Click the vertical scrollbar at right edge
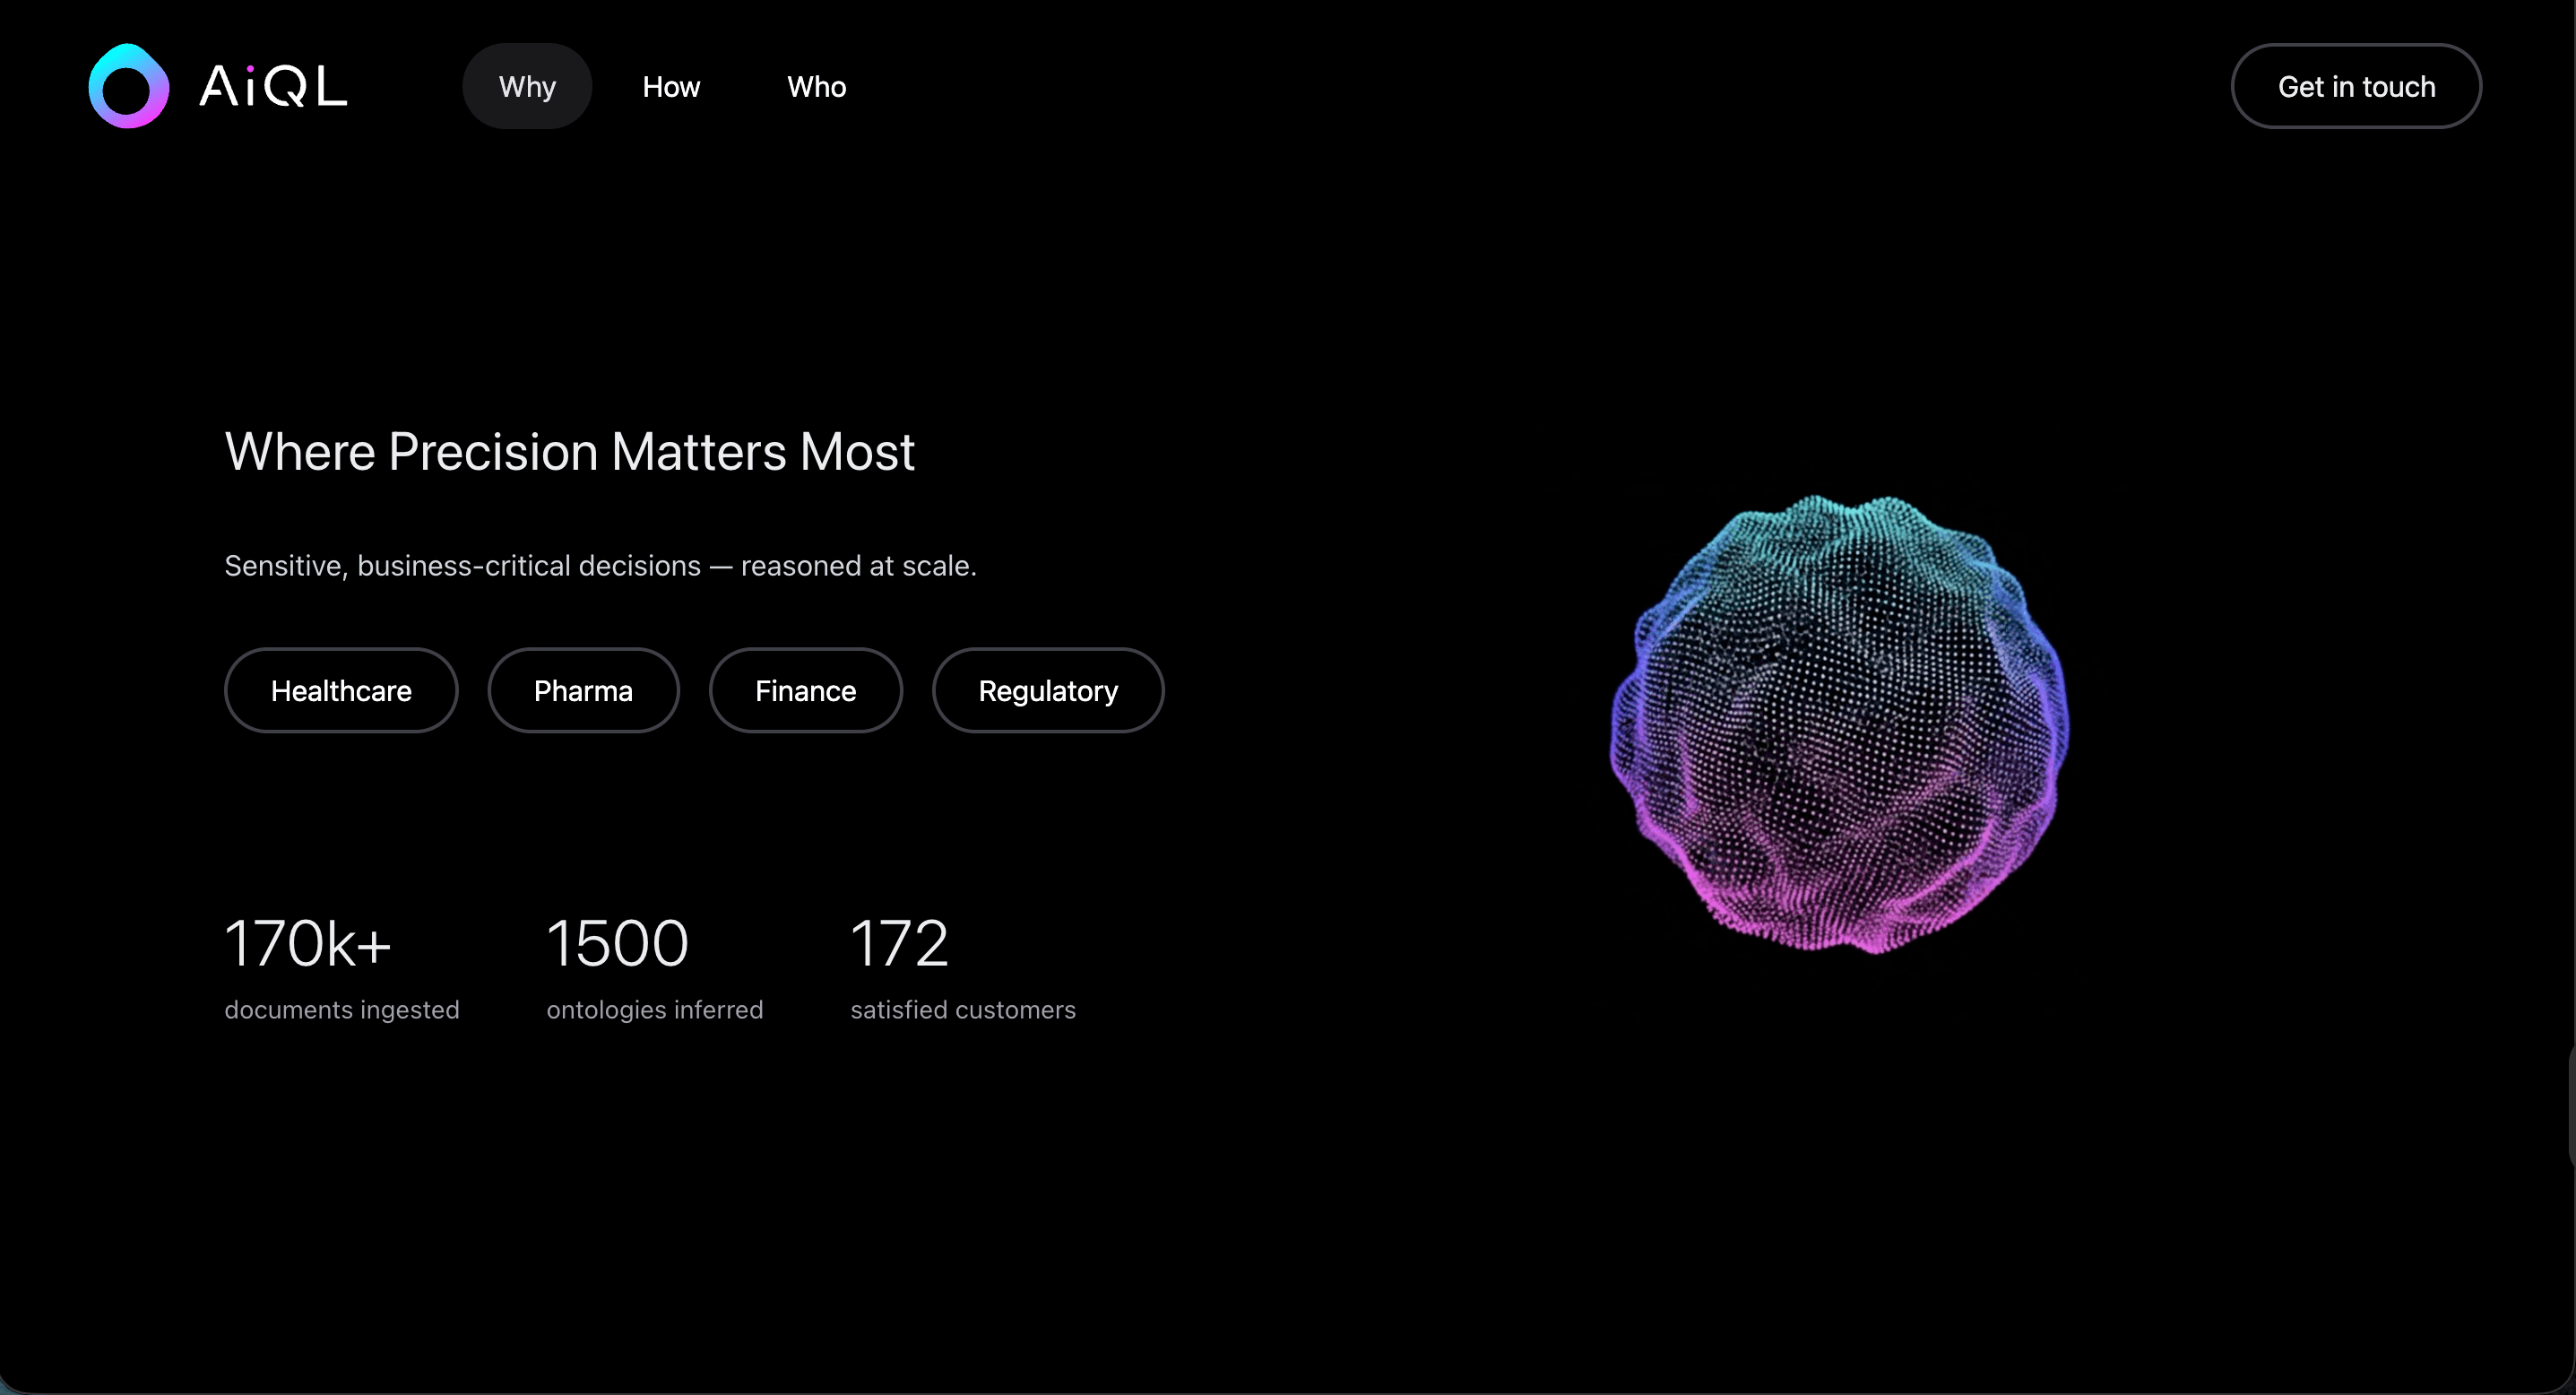The image size is (2576, 1395). 2571,1105
